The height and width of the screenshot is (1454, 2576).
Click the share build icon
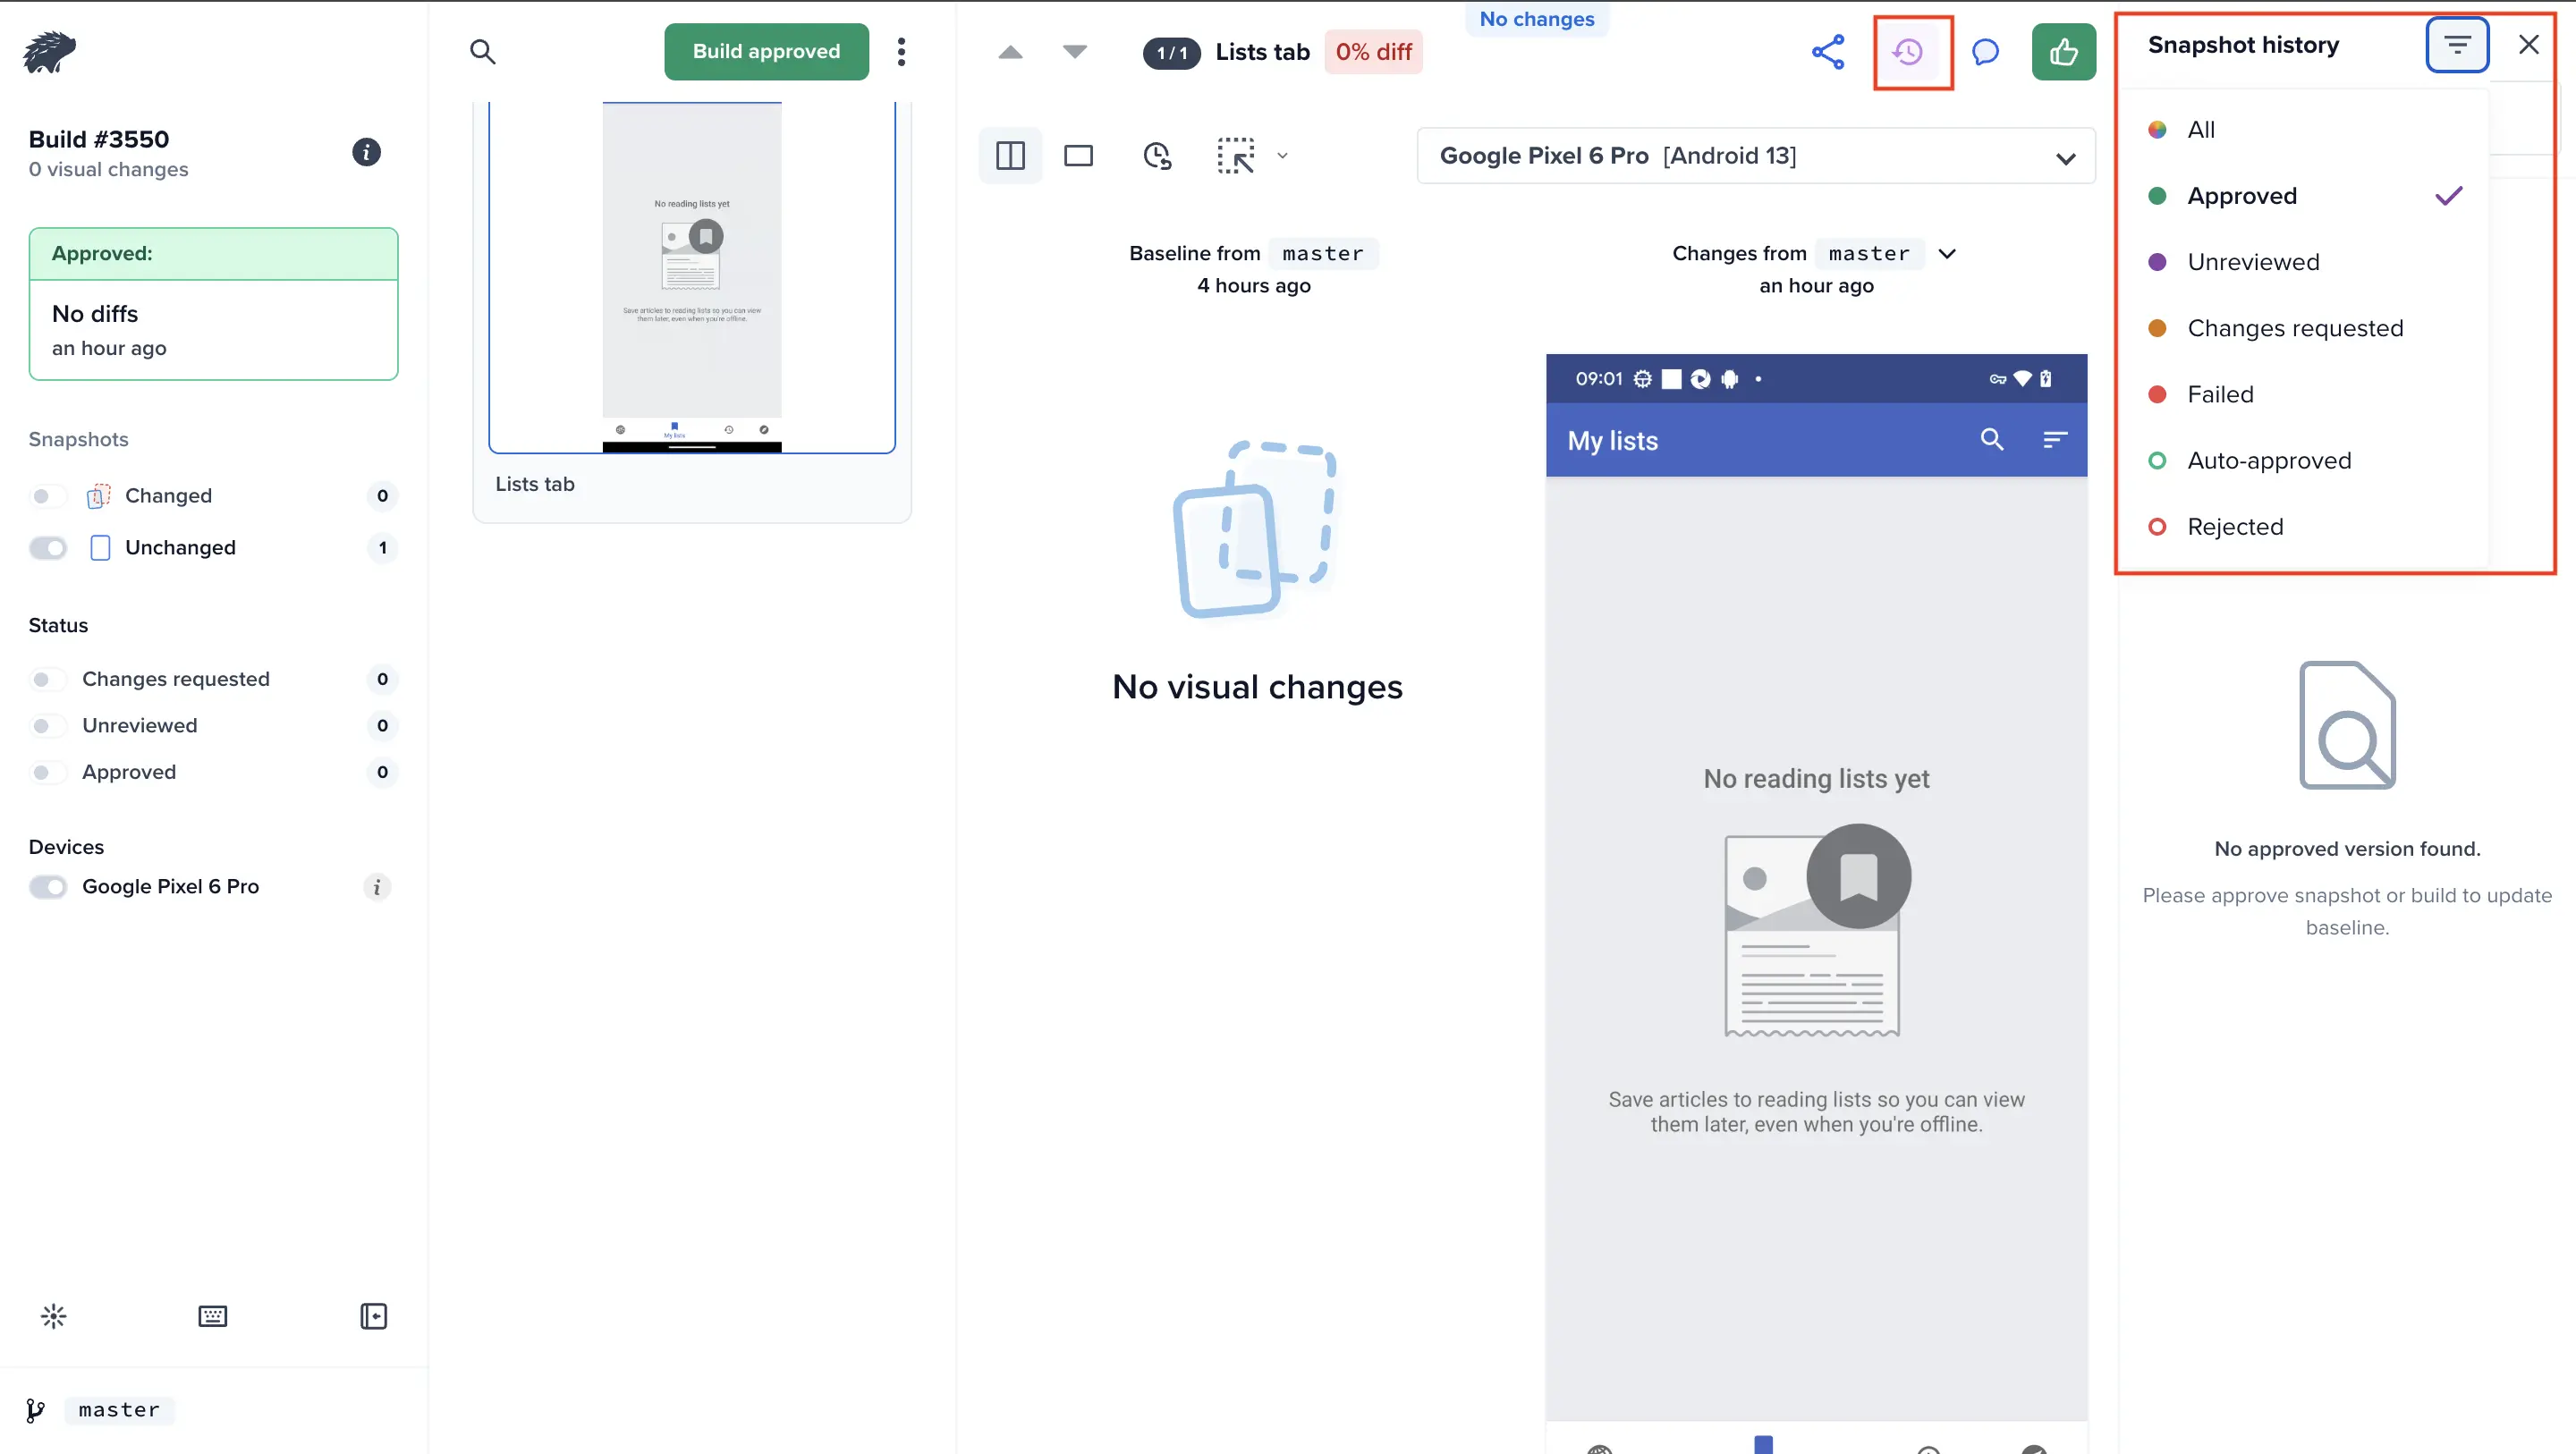[1827, 52]
